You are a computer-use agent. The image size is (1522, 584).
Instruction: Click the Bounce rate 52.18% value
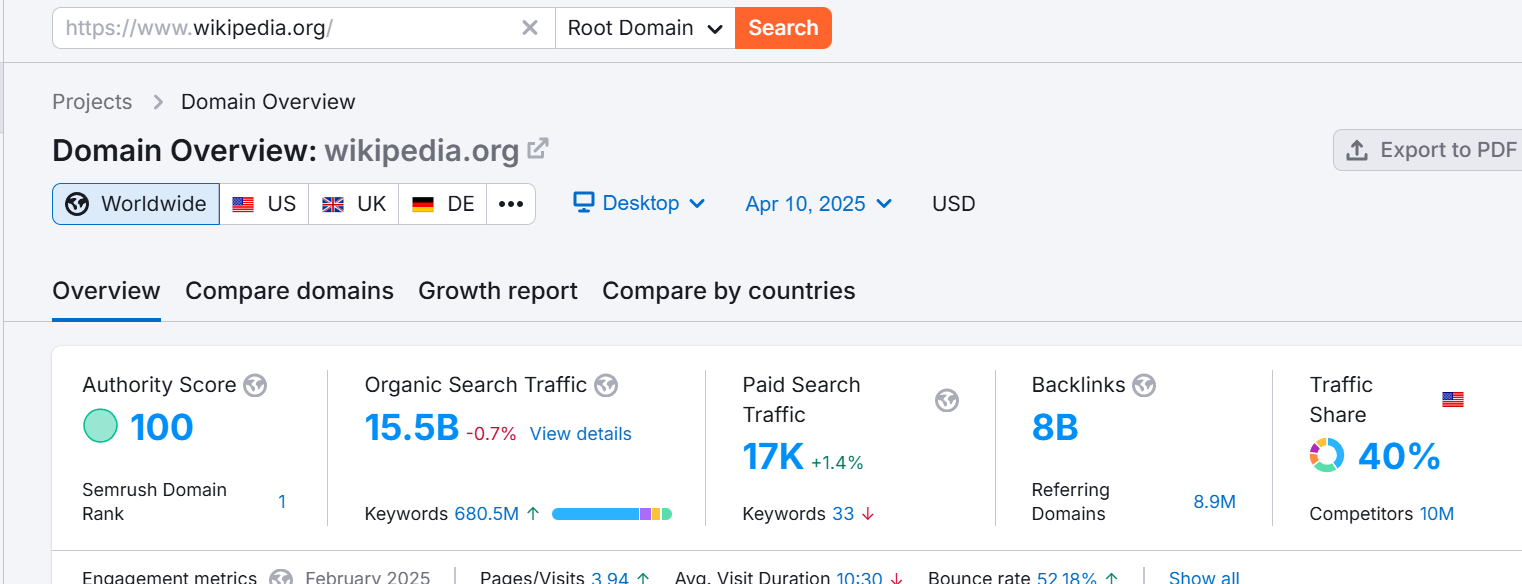click(1066, 578)
